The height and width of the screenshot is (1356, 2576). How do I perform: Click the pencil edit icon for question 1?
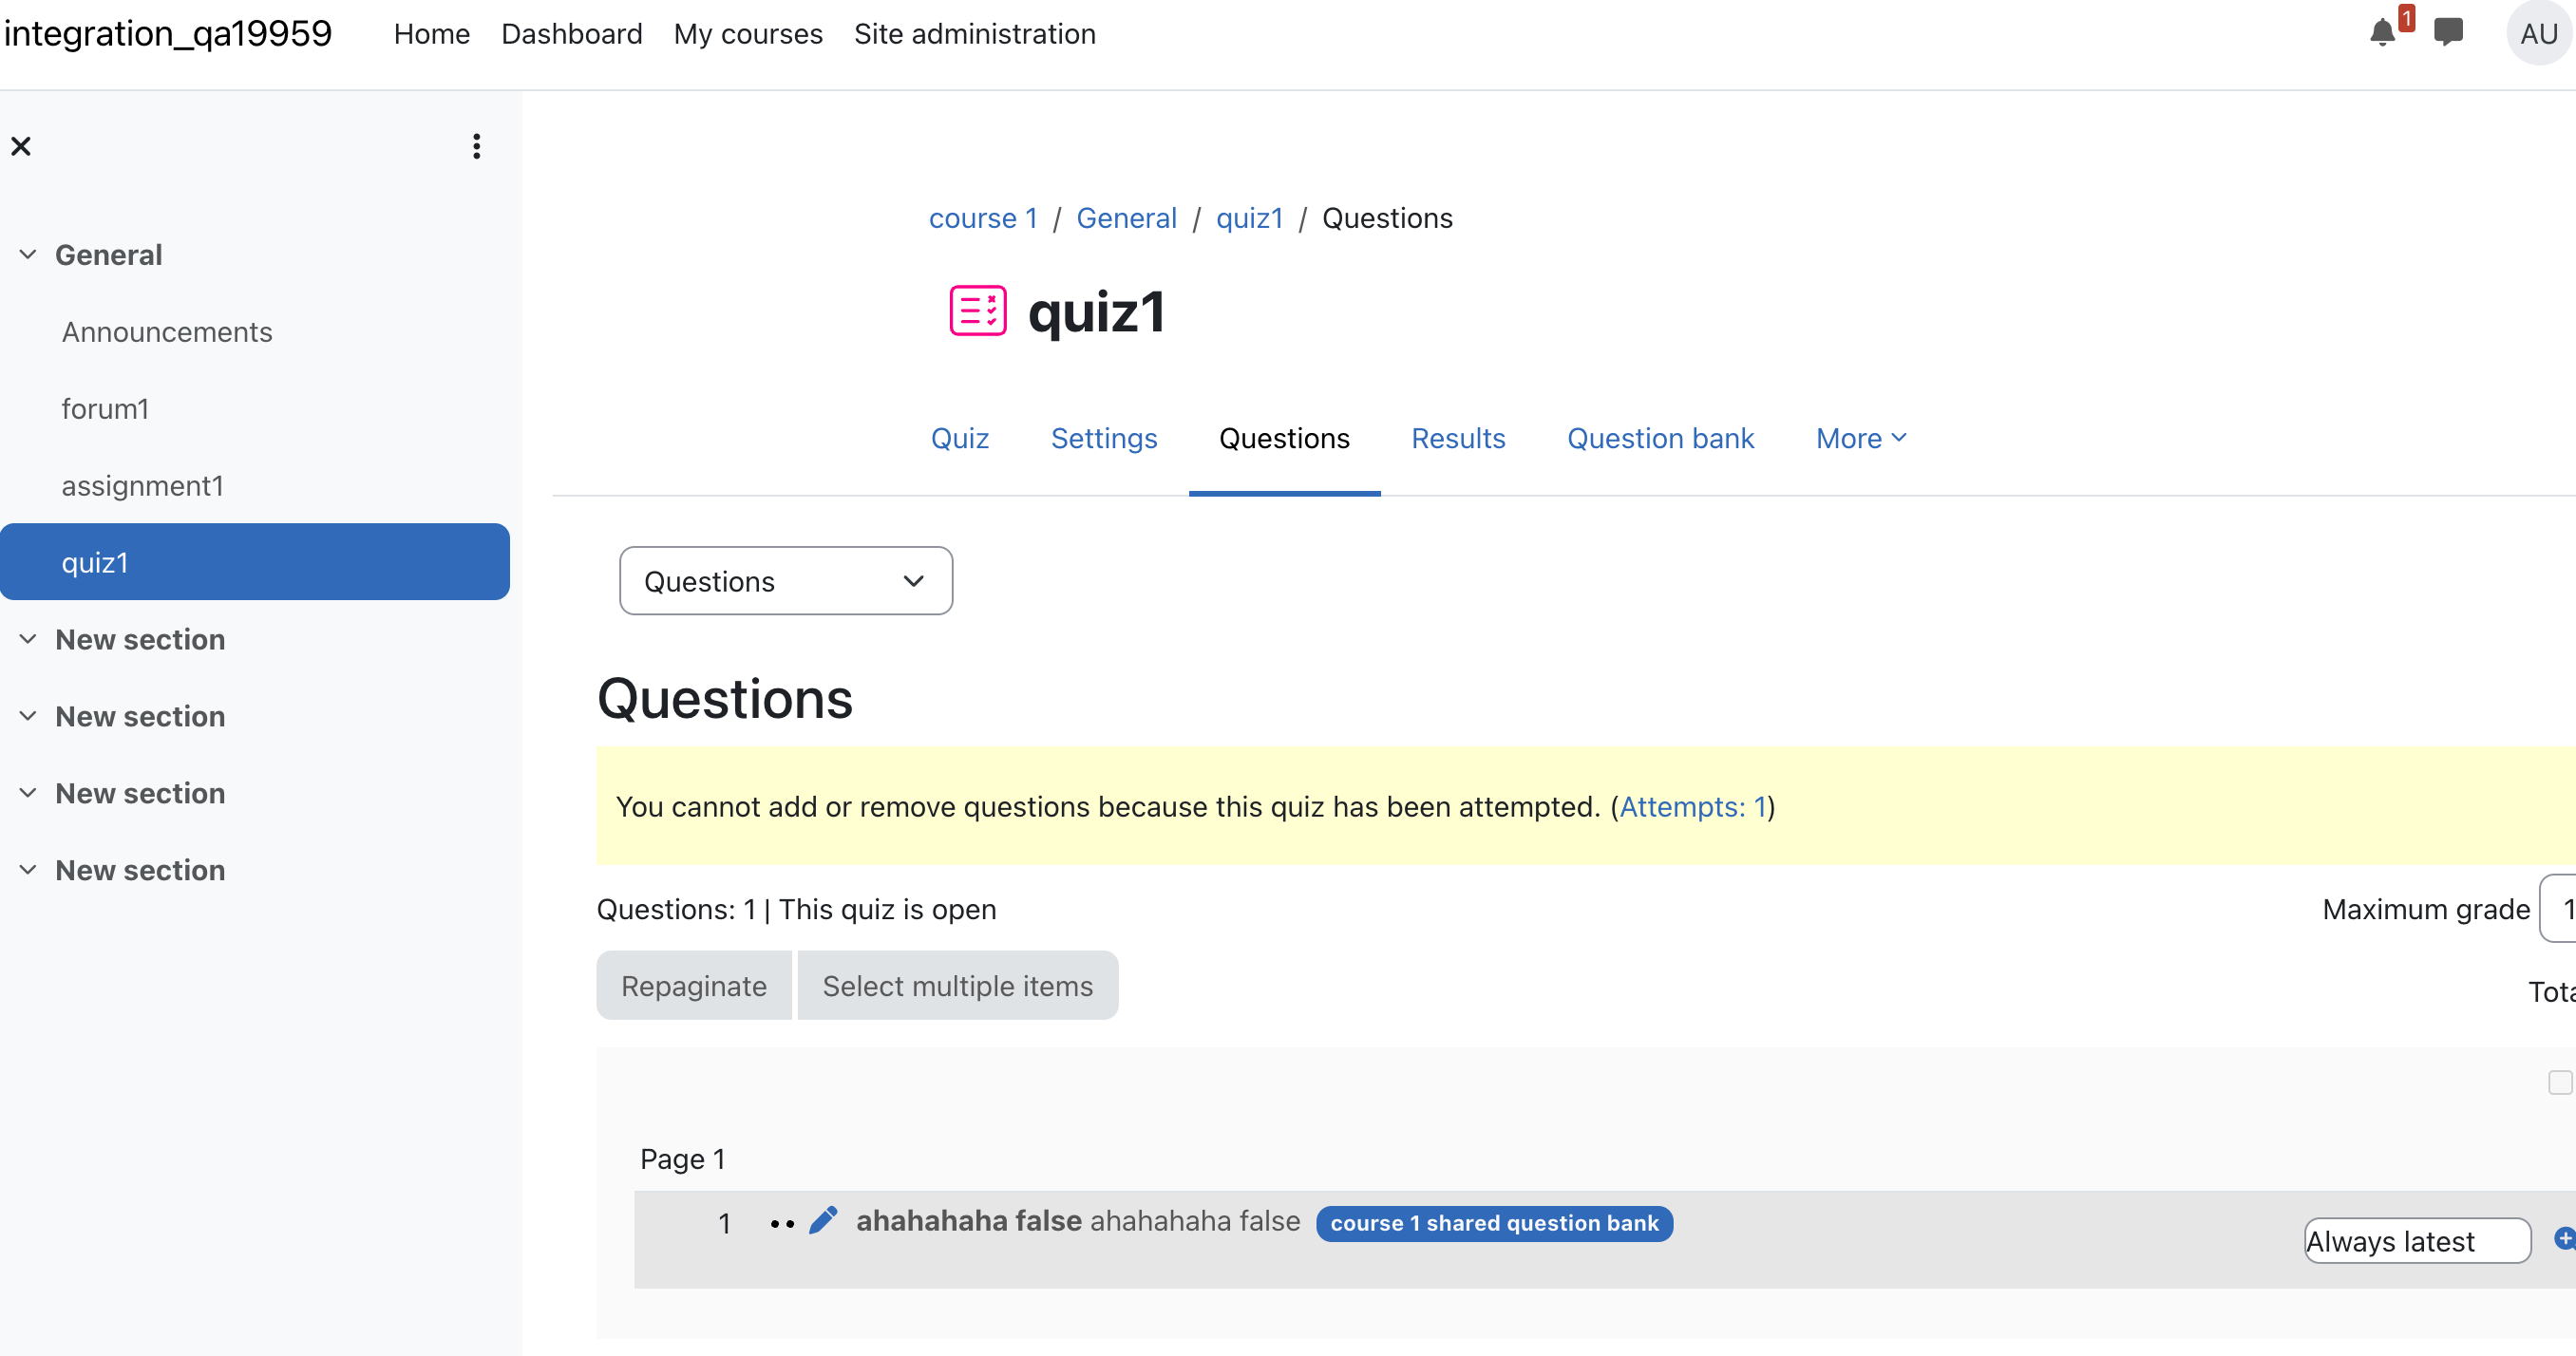[x=822, y=1220]
